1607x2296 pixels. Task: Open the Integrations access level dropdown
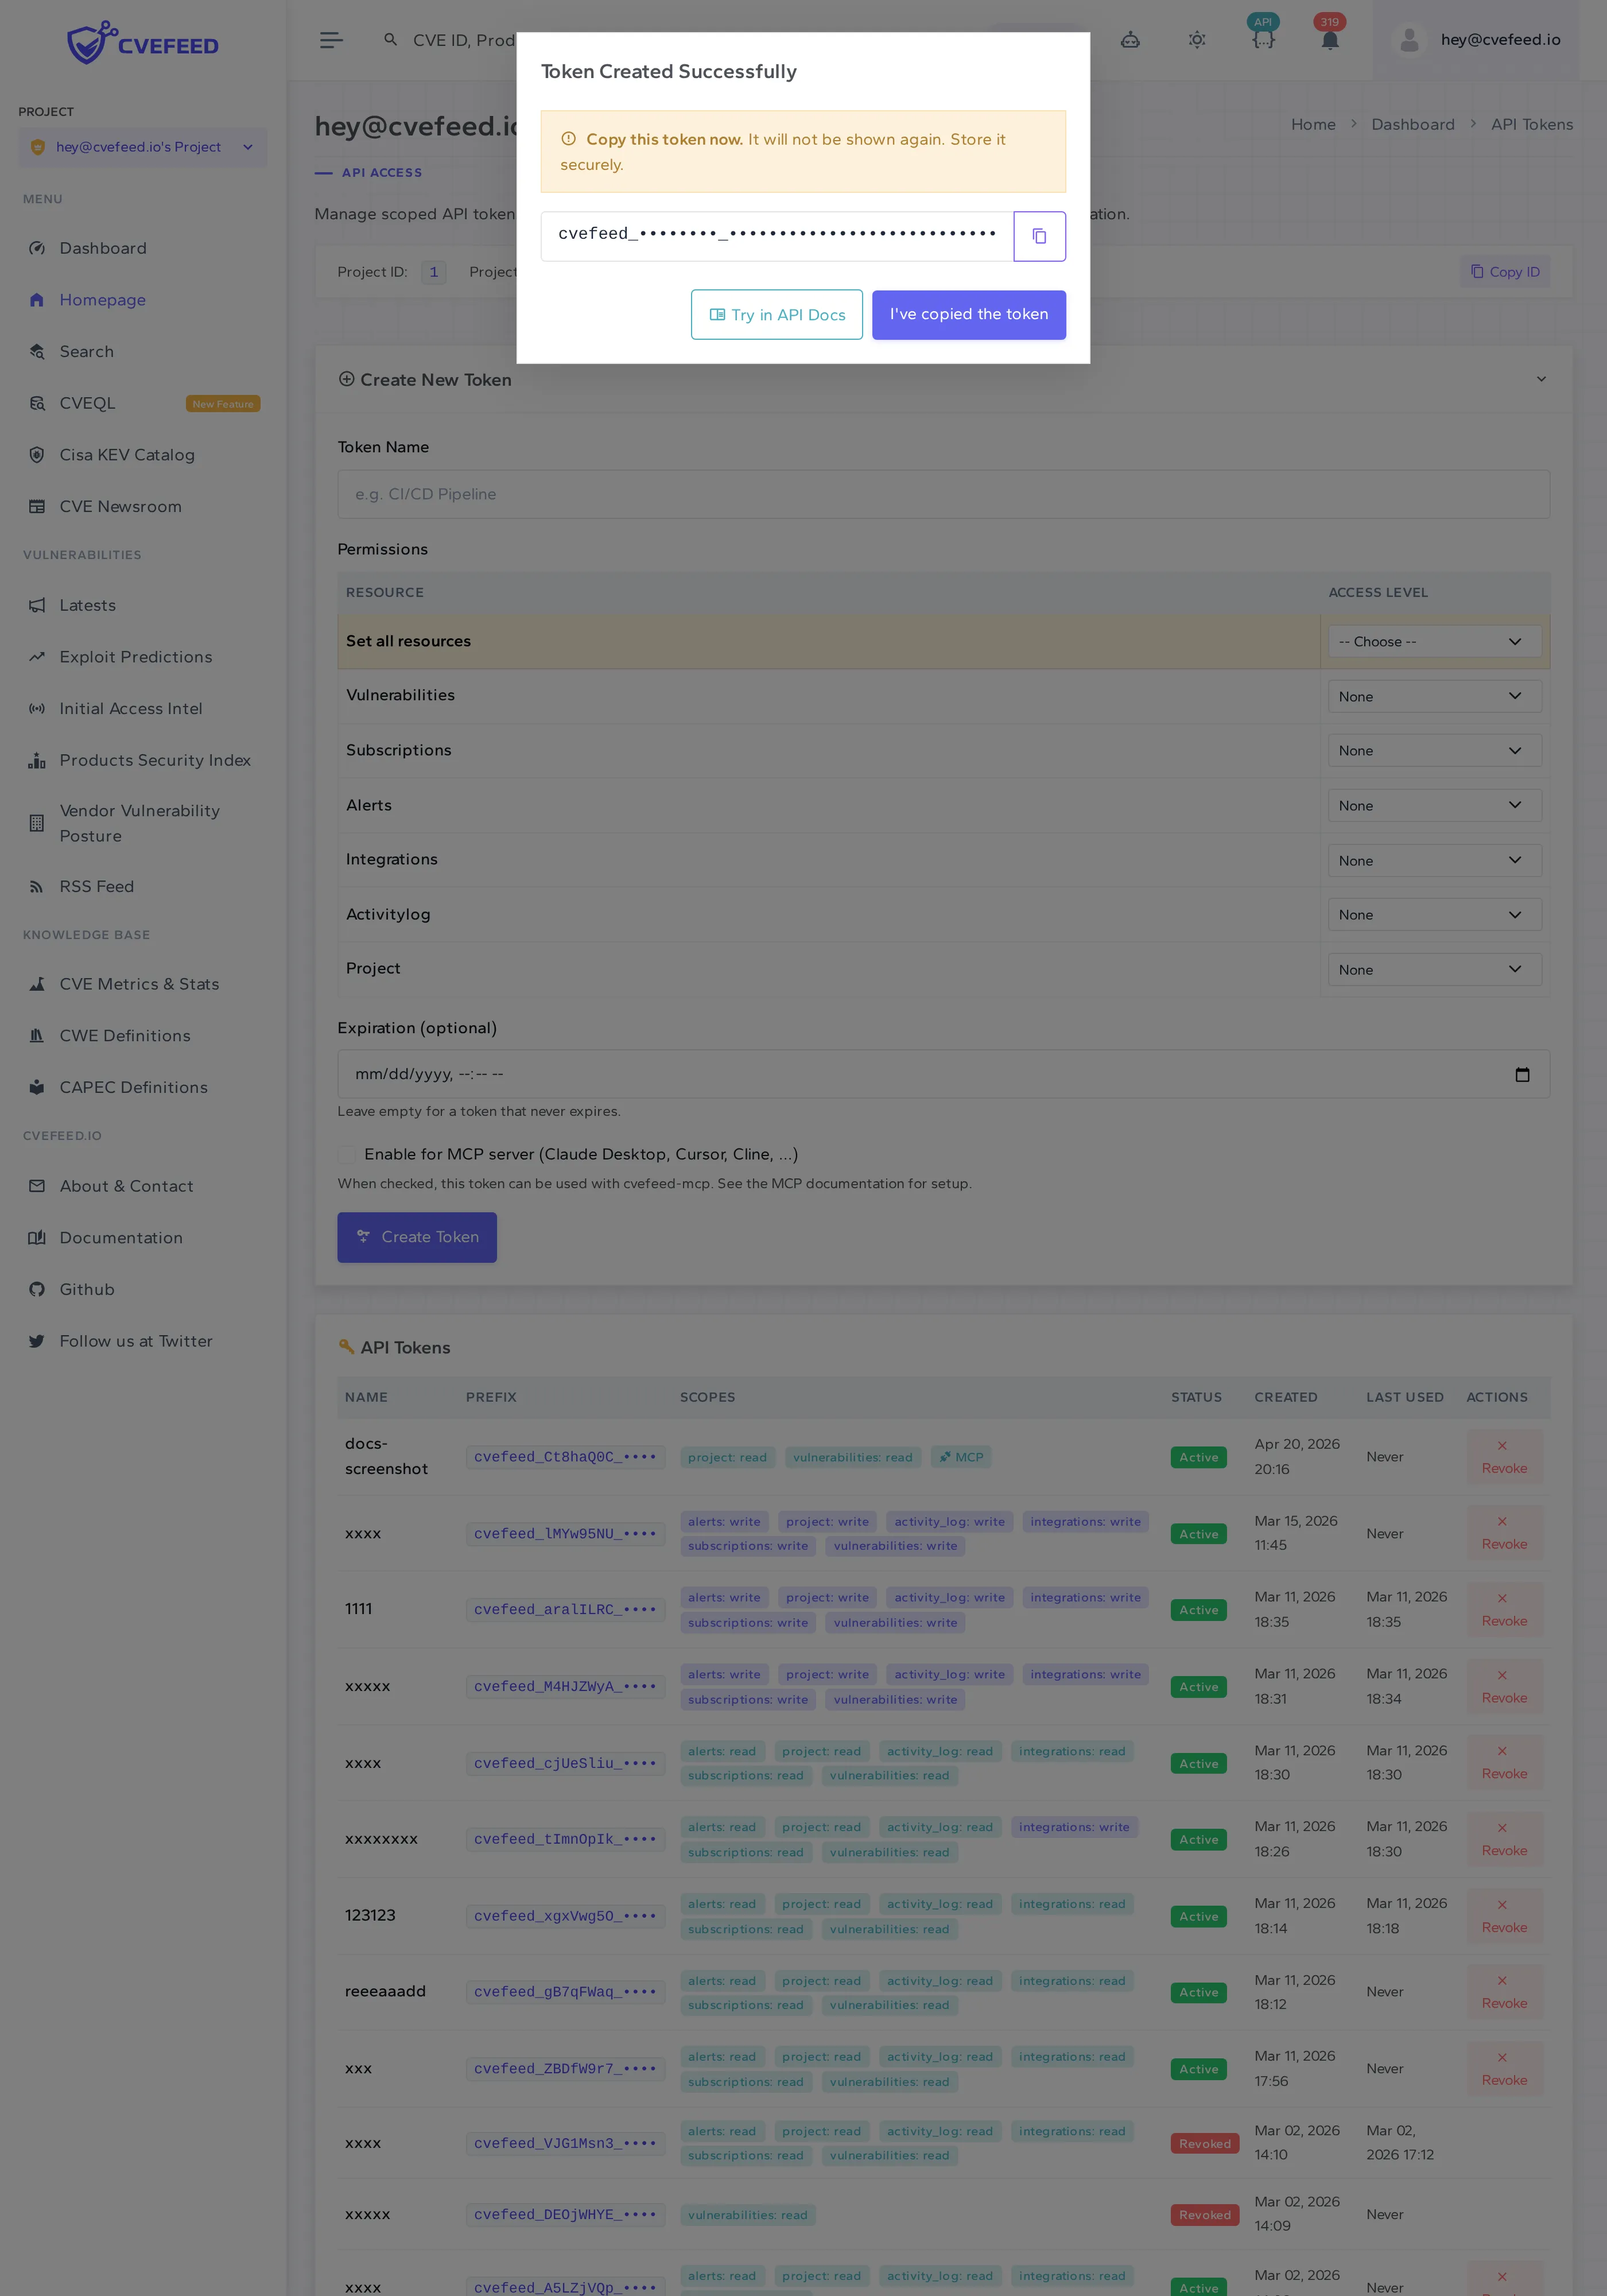(1434, 861)
